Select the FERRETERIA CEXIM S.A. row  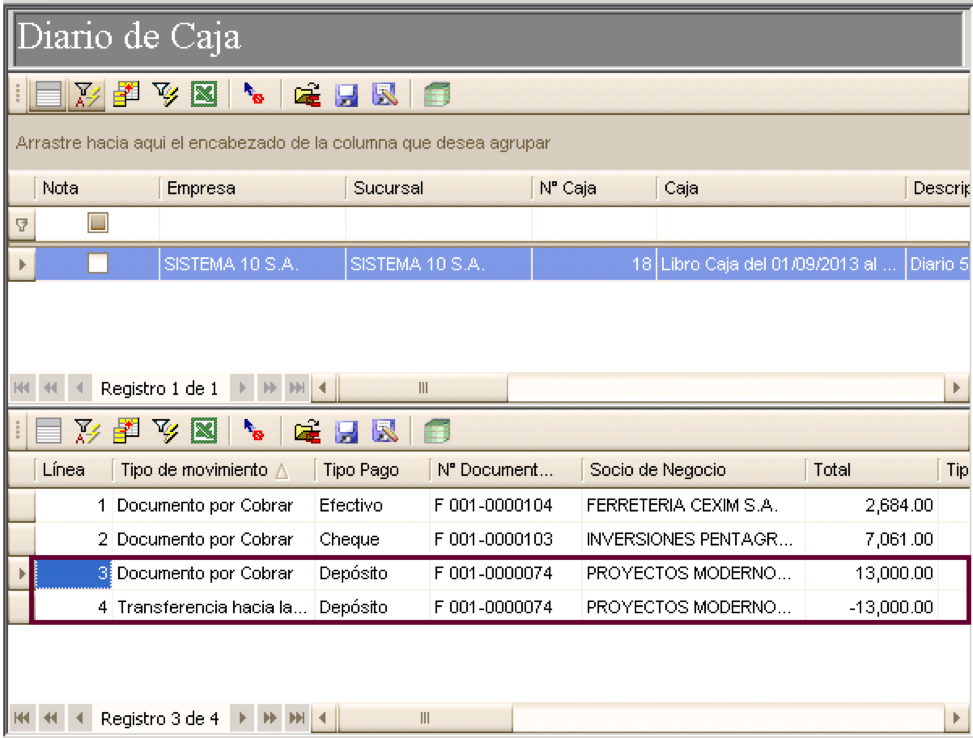point(487,505)
